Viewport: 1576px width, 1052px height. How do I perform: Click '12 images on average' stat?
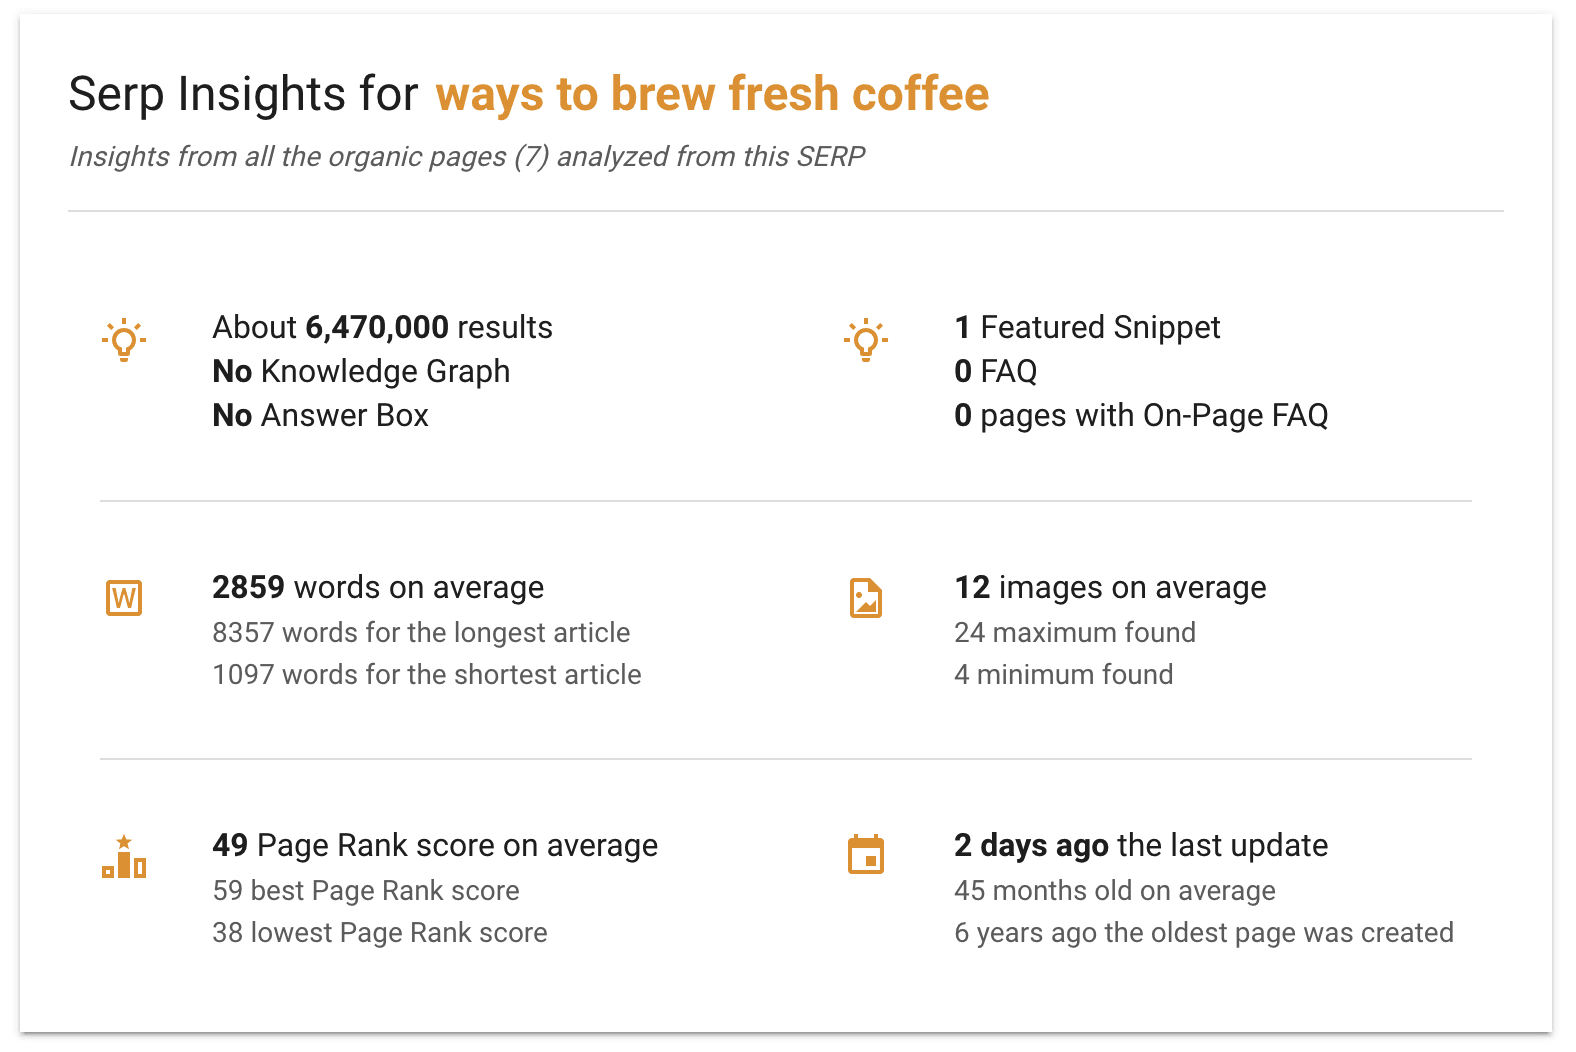coord(1110,587)
